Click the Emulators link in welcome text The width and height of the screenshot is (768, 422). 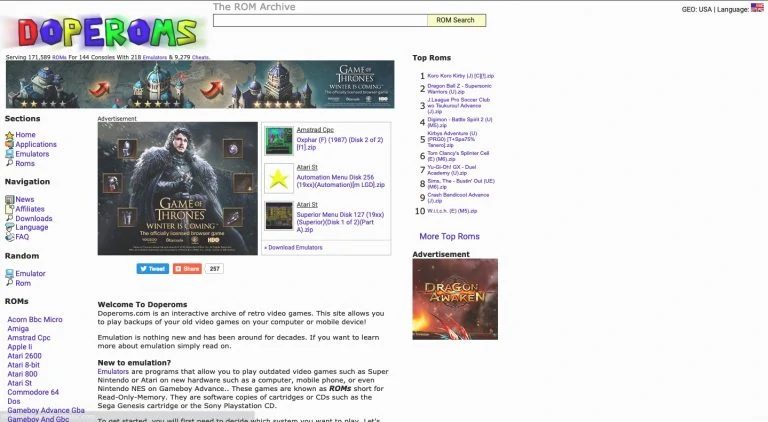point(113,372)
